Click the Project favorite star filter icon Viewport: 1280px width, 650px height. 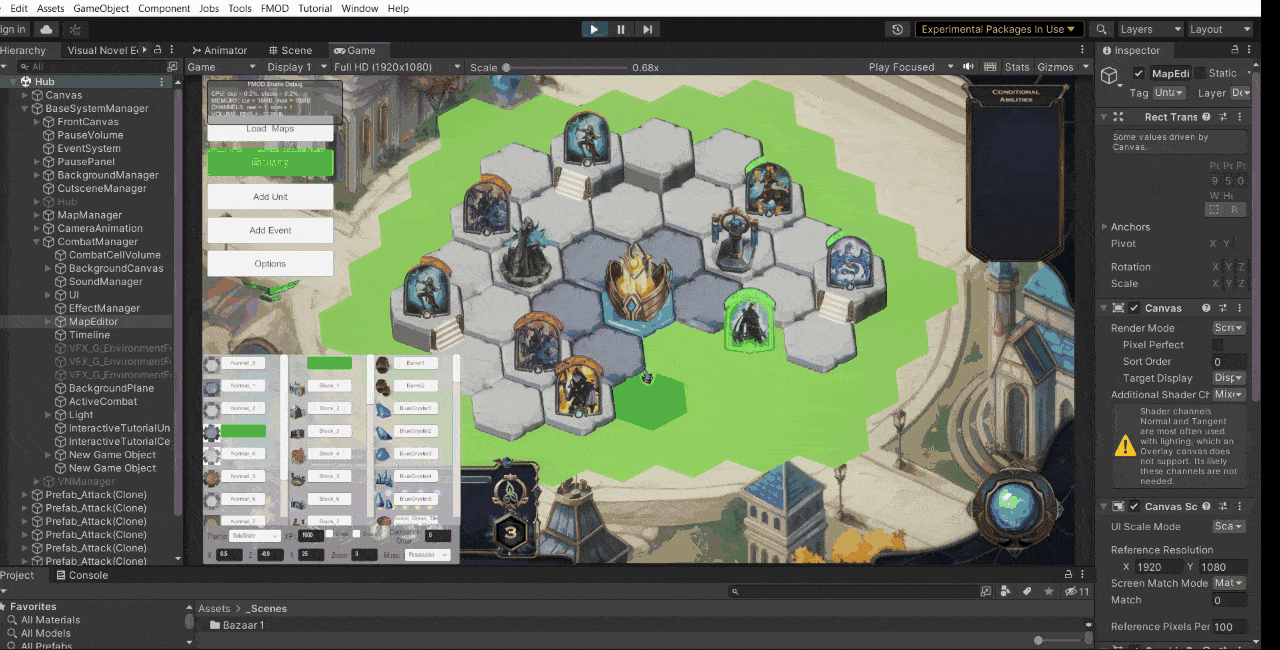click(1049, 591)
